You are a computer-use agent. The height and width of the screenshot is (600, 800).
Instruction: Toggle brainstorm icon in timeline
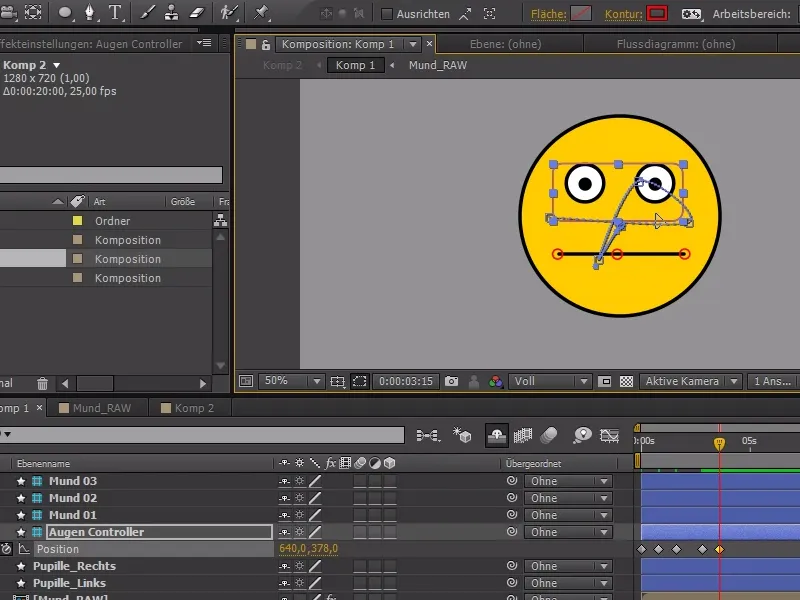click(582, 435)
